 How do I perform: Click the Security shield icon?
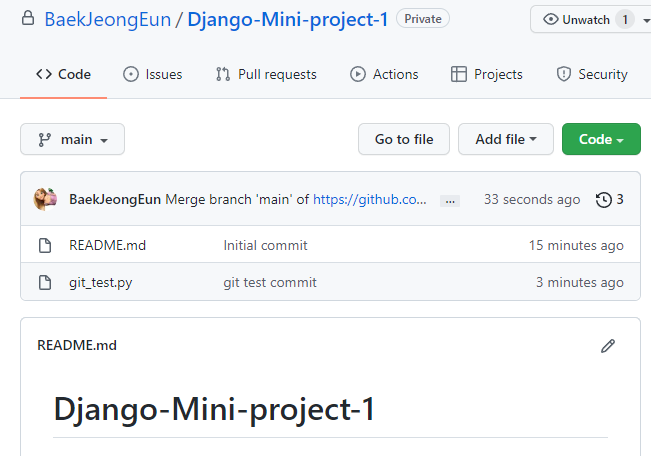point(563,74)
